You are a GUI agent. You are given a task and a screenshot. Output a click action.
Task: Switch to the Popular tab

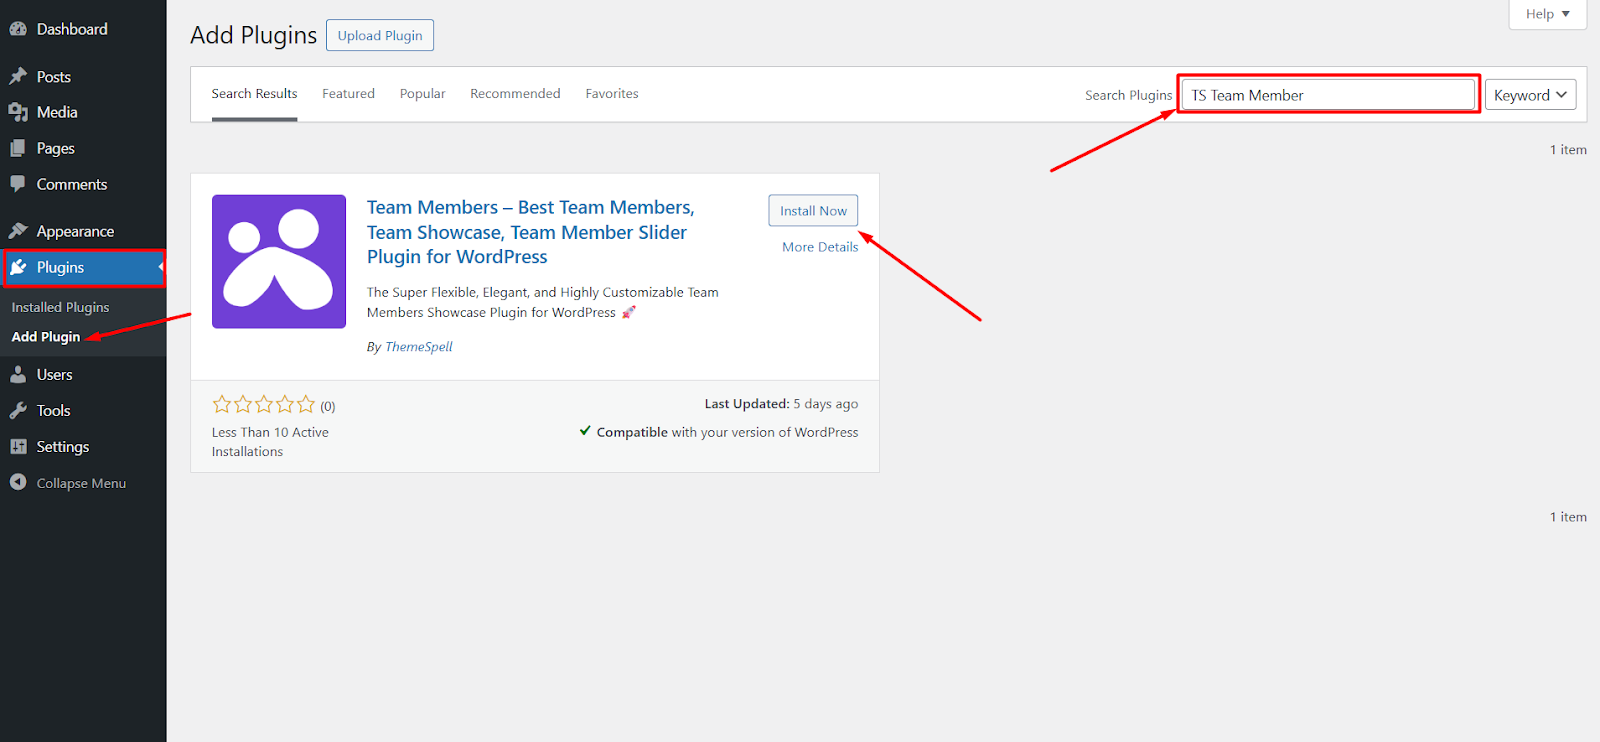[x=422, y=94]
